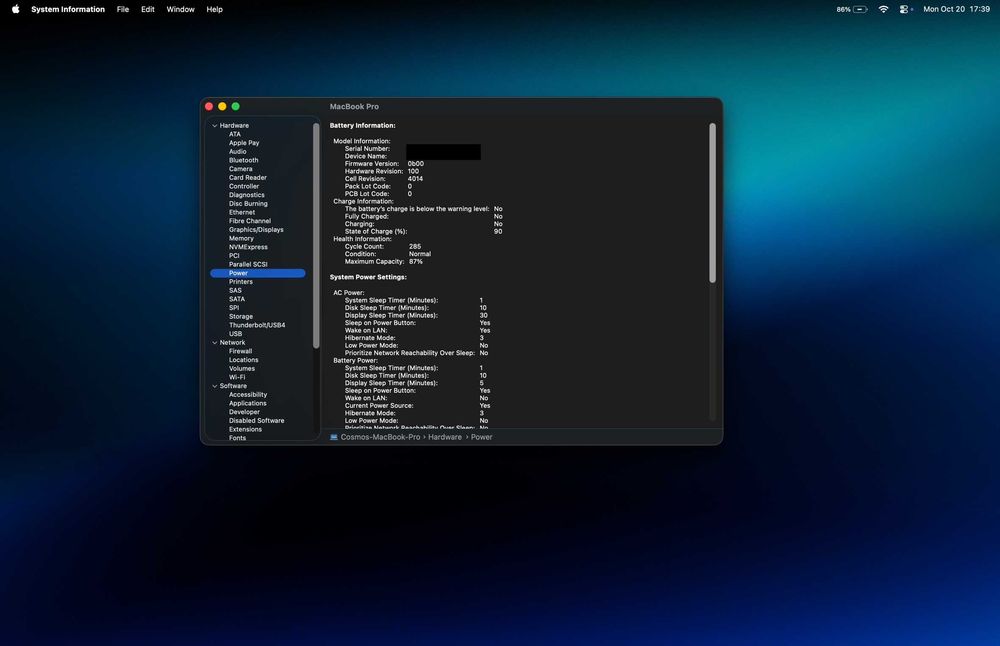Zoom the window with green button
This screenshot has height=646, width=1000.
pos(235,106)
